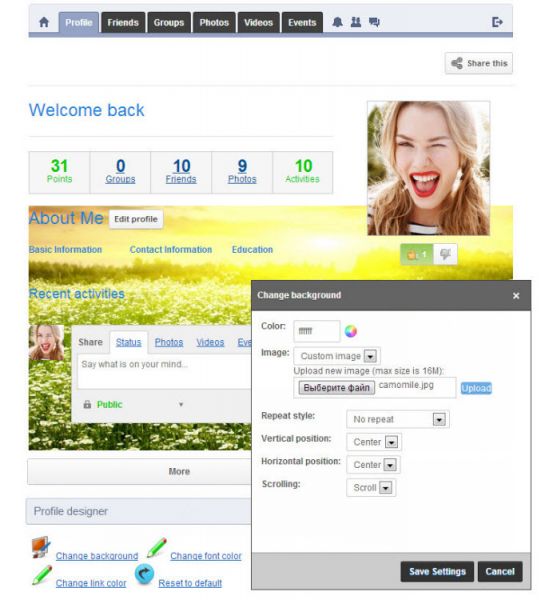Switch to the Friends tab

point(123,23)
